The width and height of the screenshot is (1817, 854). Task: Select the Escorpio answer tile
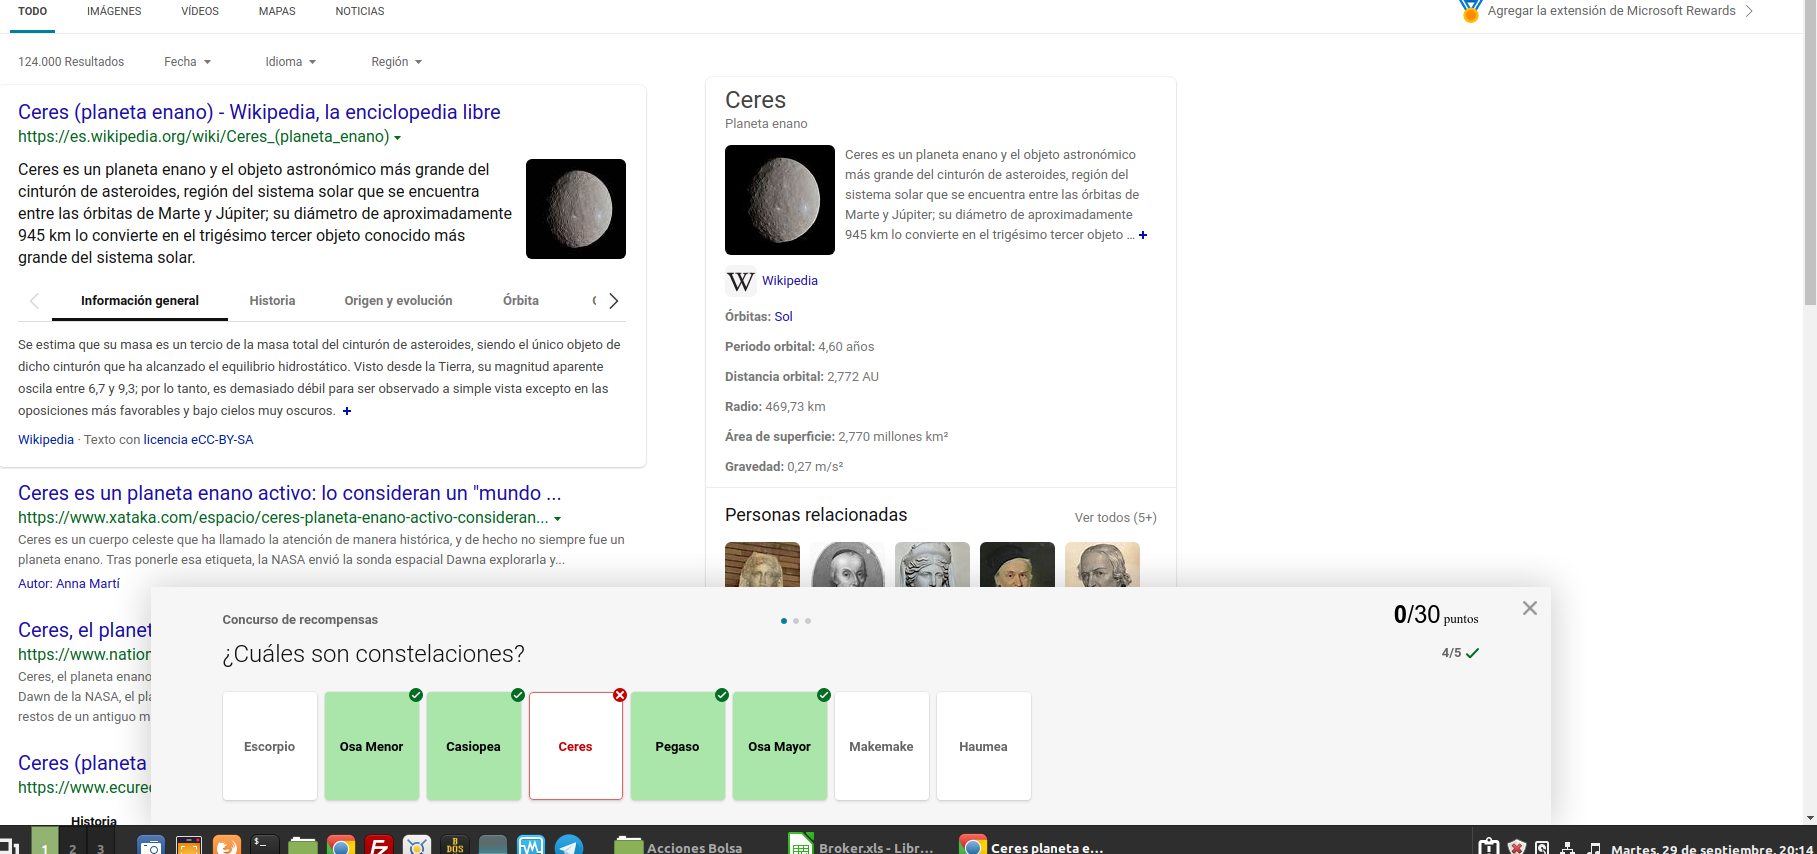270,746
